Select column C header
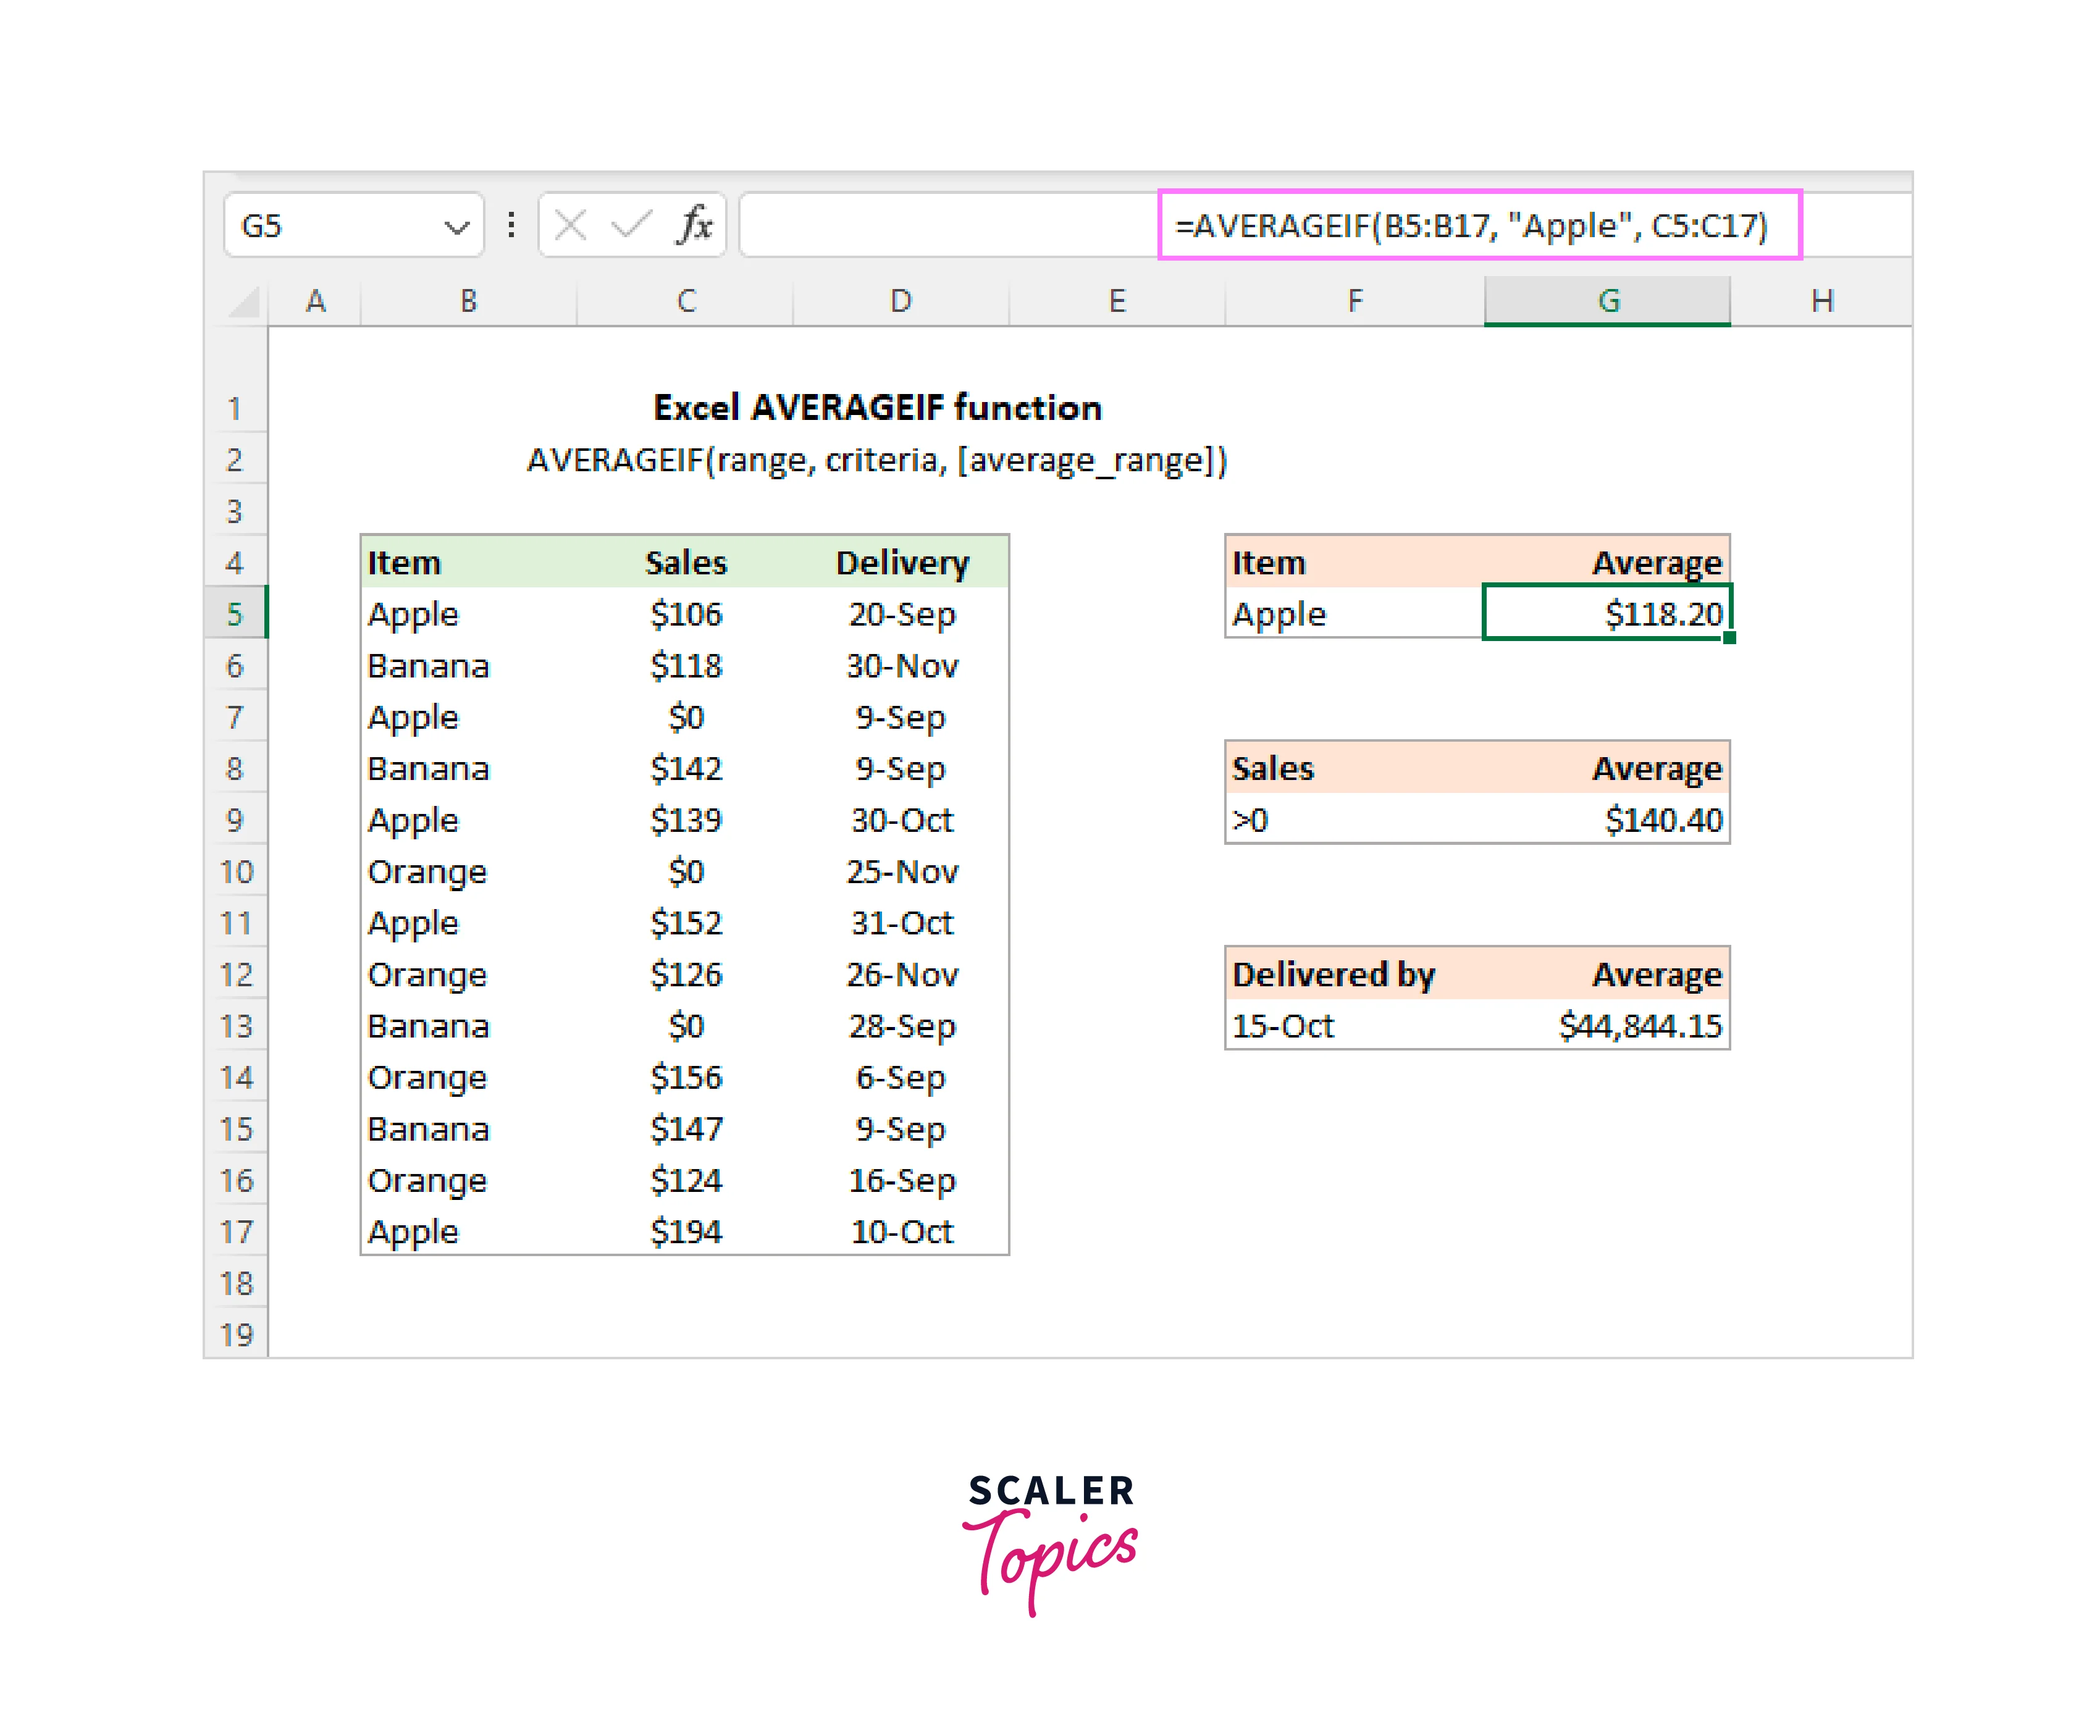The height and width of the screenshot is (1736, 2100). click(x=686, y=301)
